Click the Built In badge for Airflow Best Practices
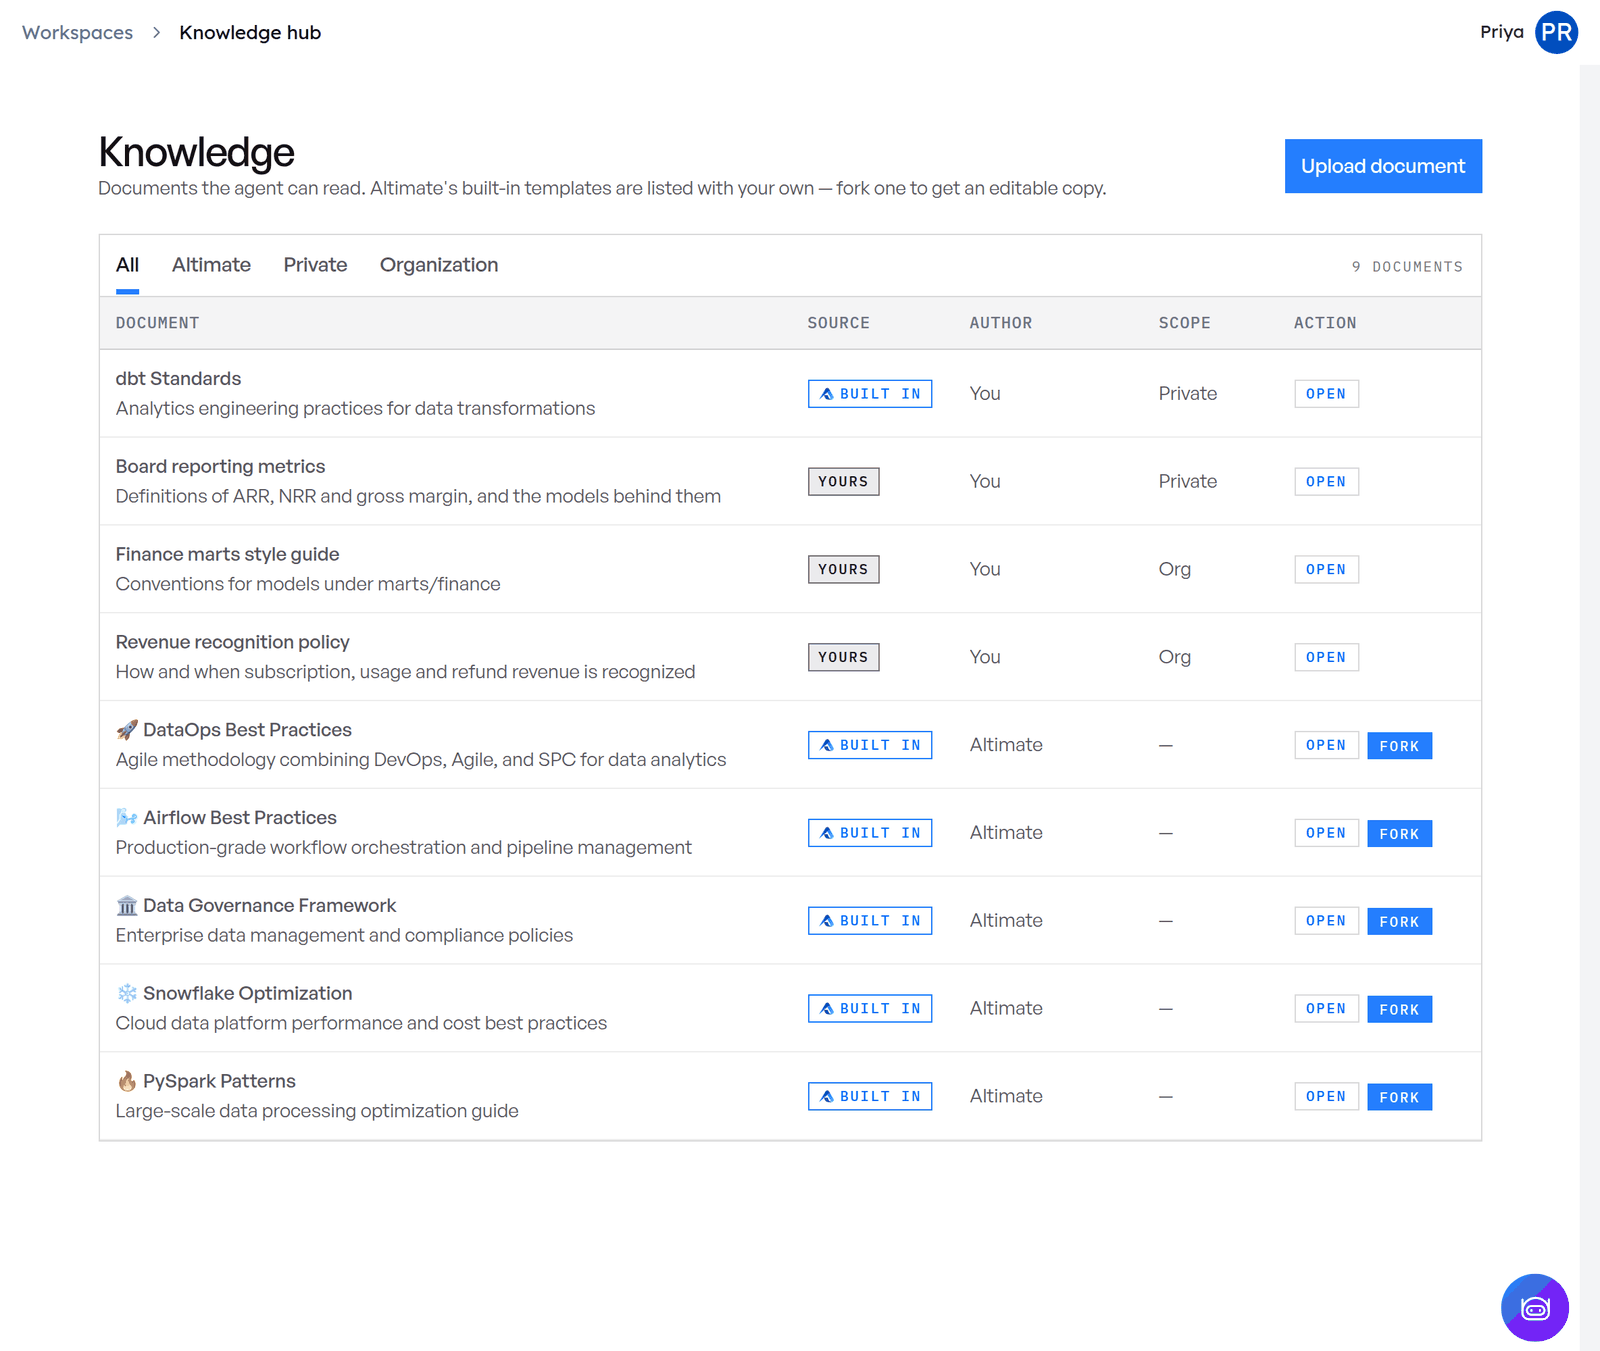This screenshot has height=1351, width=1600. [x=870, y=833]
